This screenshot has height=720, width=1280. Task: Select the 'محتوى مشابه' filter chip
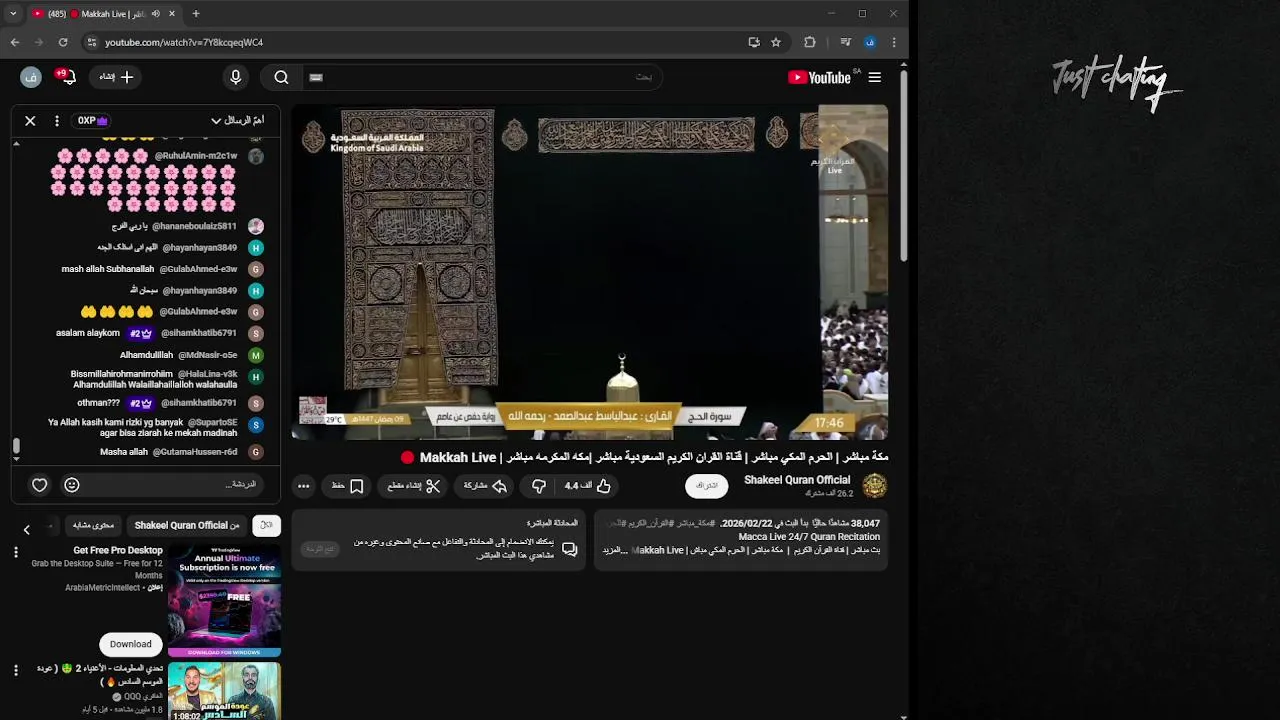93,525
